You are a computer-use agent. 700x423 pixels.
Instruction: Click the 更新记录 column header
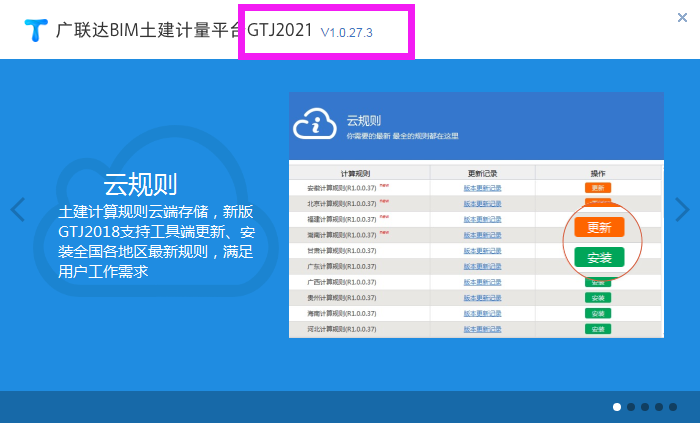(482, 174)
